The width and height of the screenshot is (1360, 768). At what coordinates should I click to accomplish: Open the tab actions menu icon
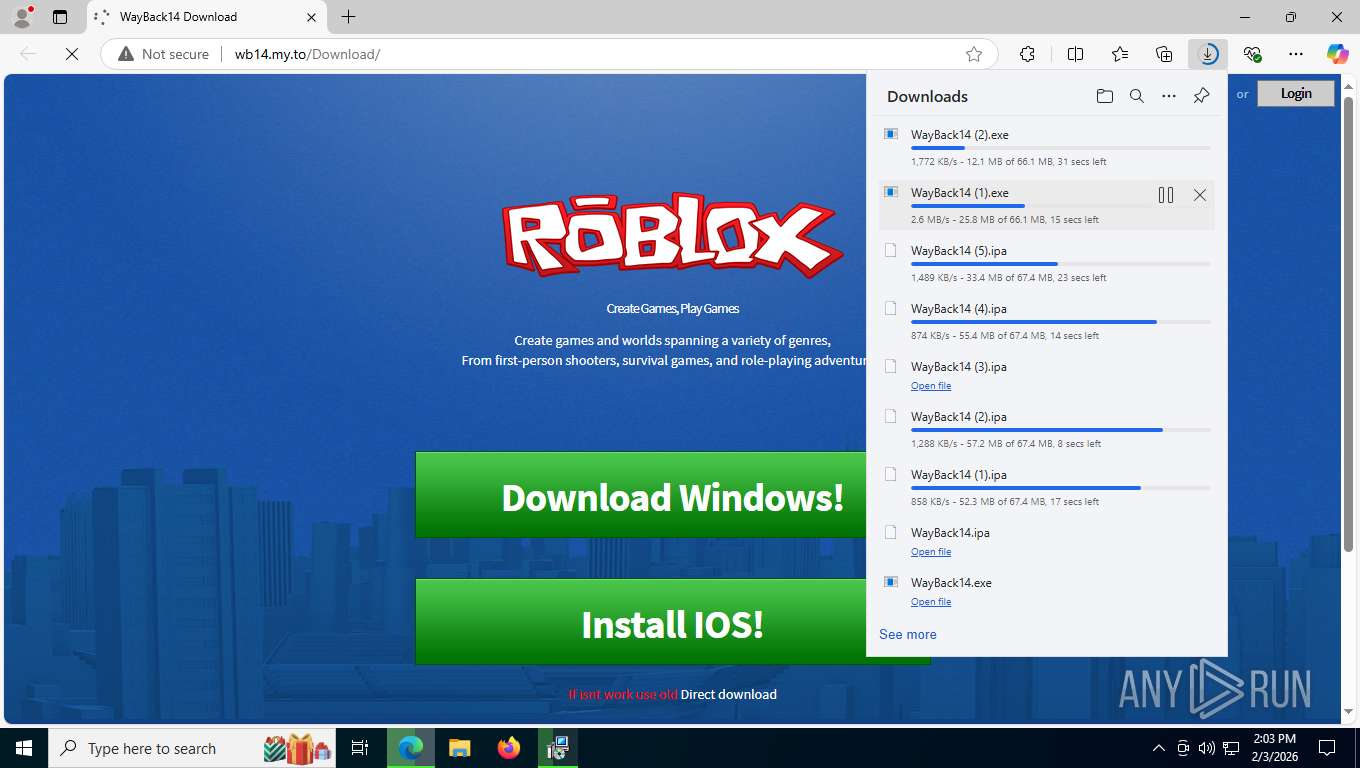tap(60, 17)
